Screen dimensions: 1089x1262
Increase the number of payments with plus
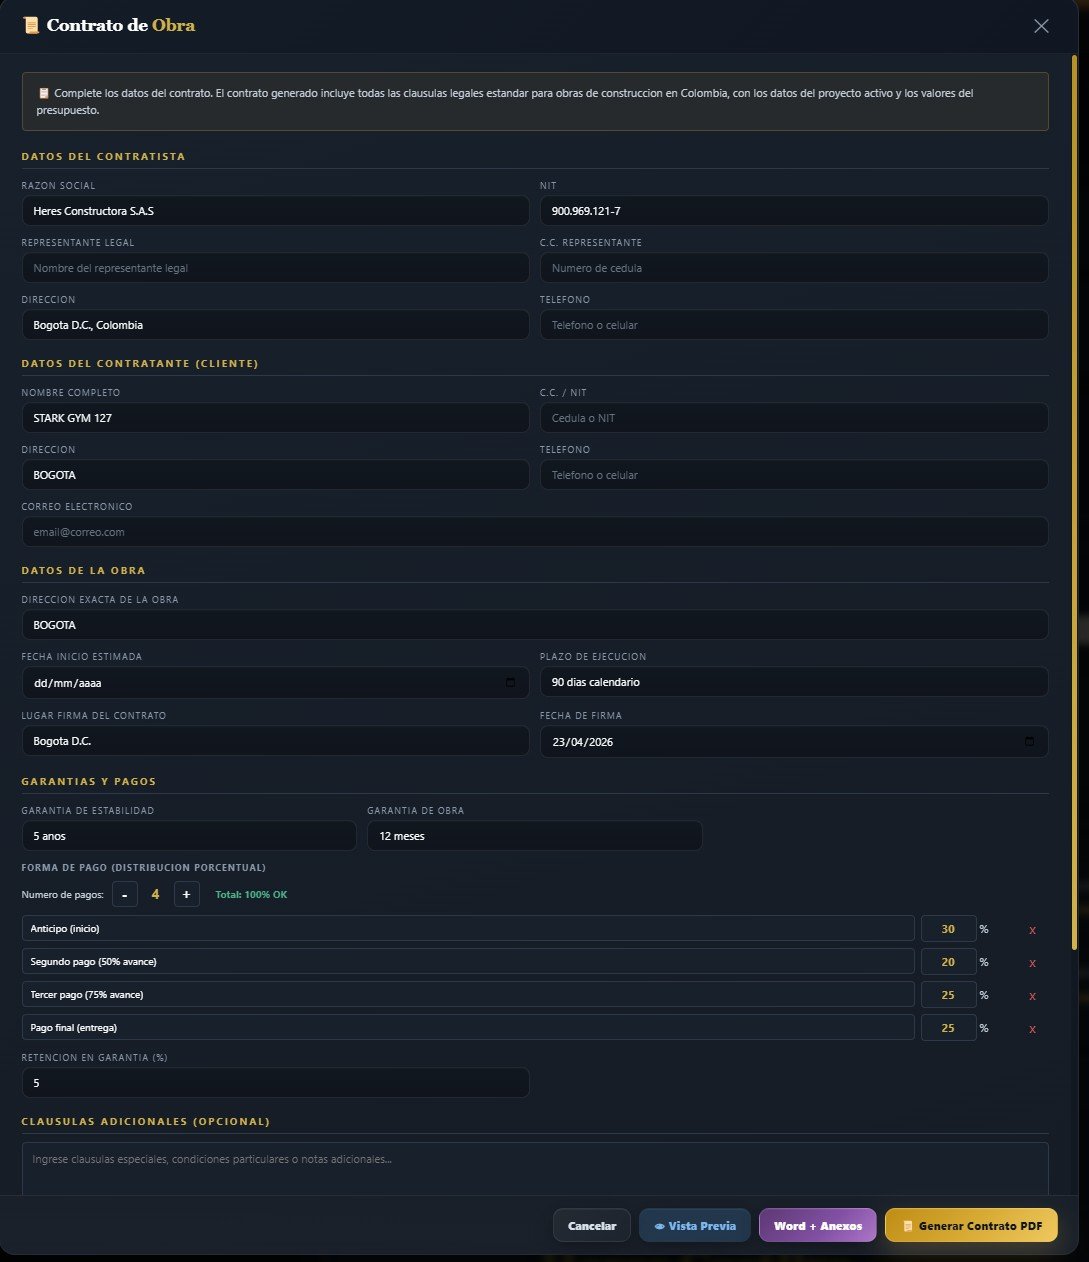(187, 894)
